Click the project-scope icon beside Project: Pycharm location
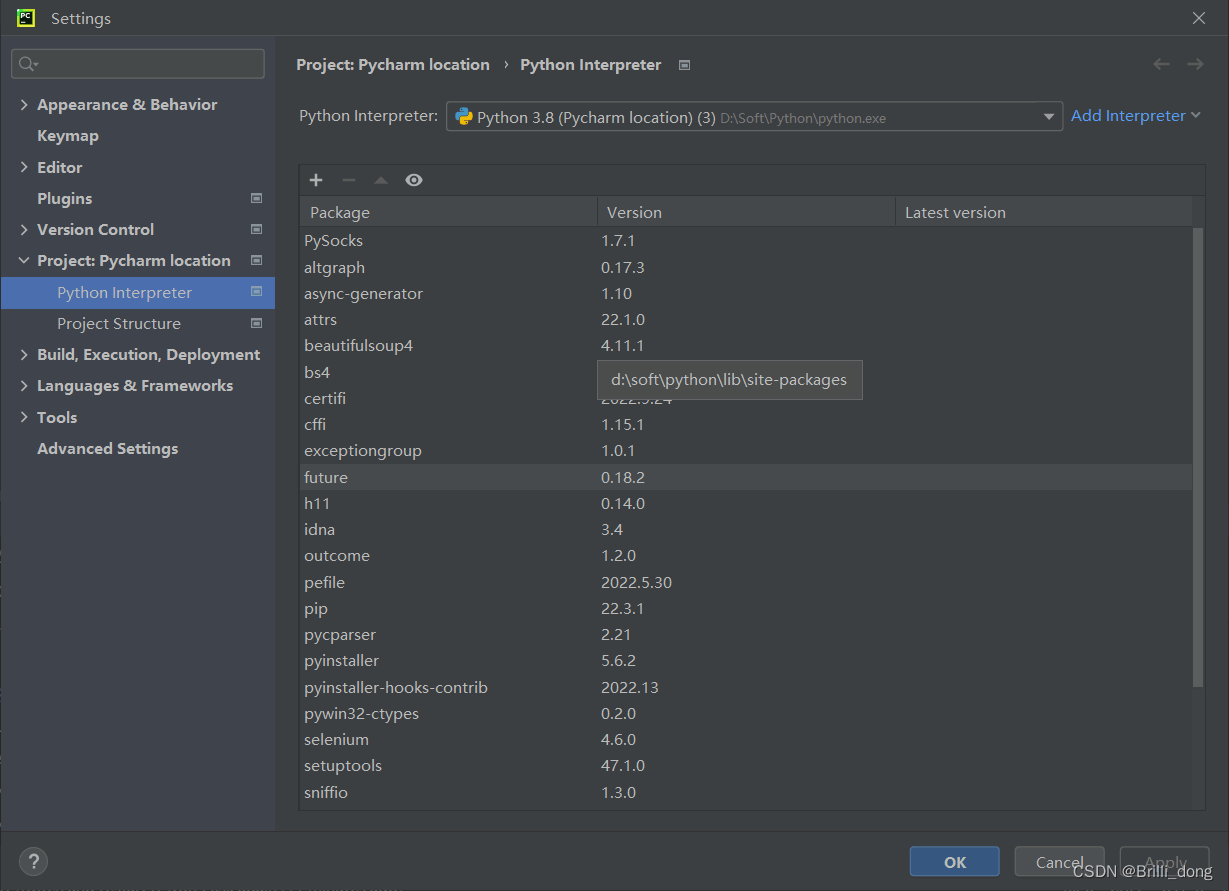 256,260
